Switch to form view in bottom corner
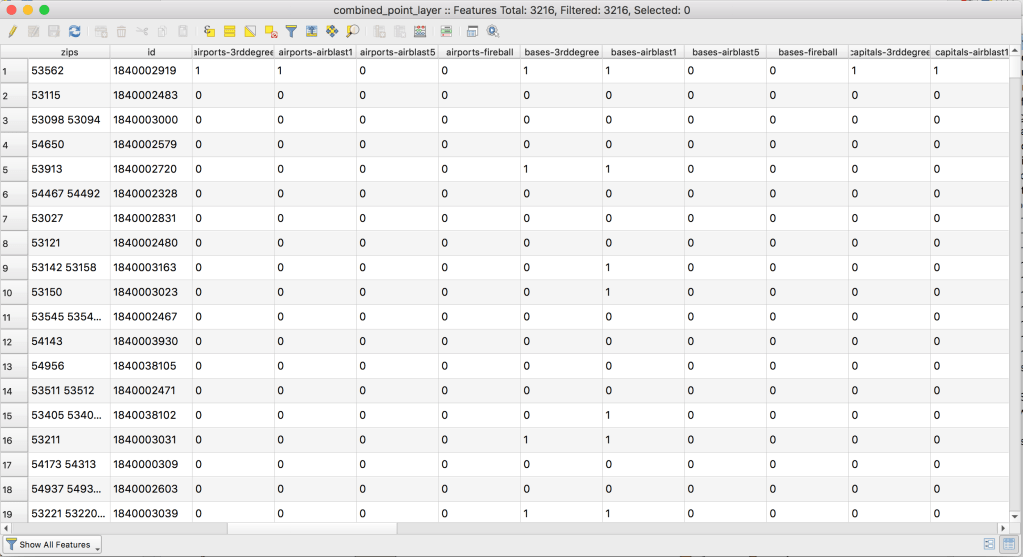Screen dimensions: 1023x557 989,544
